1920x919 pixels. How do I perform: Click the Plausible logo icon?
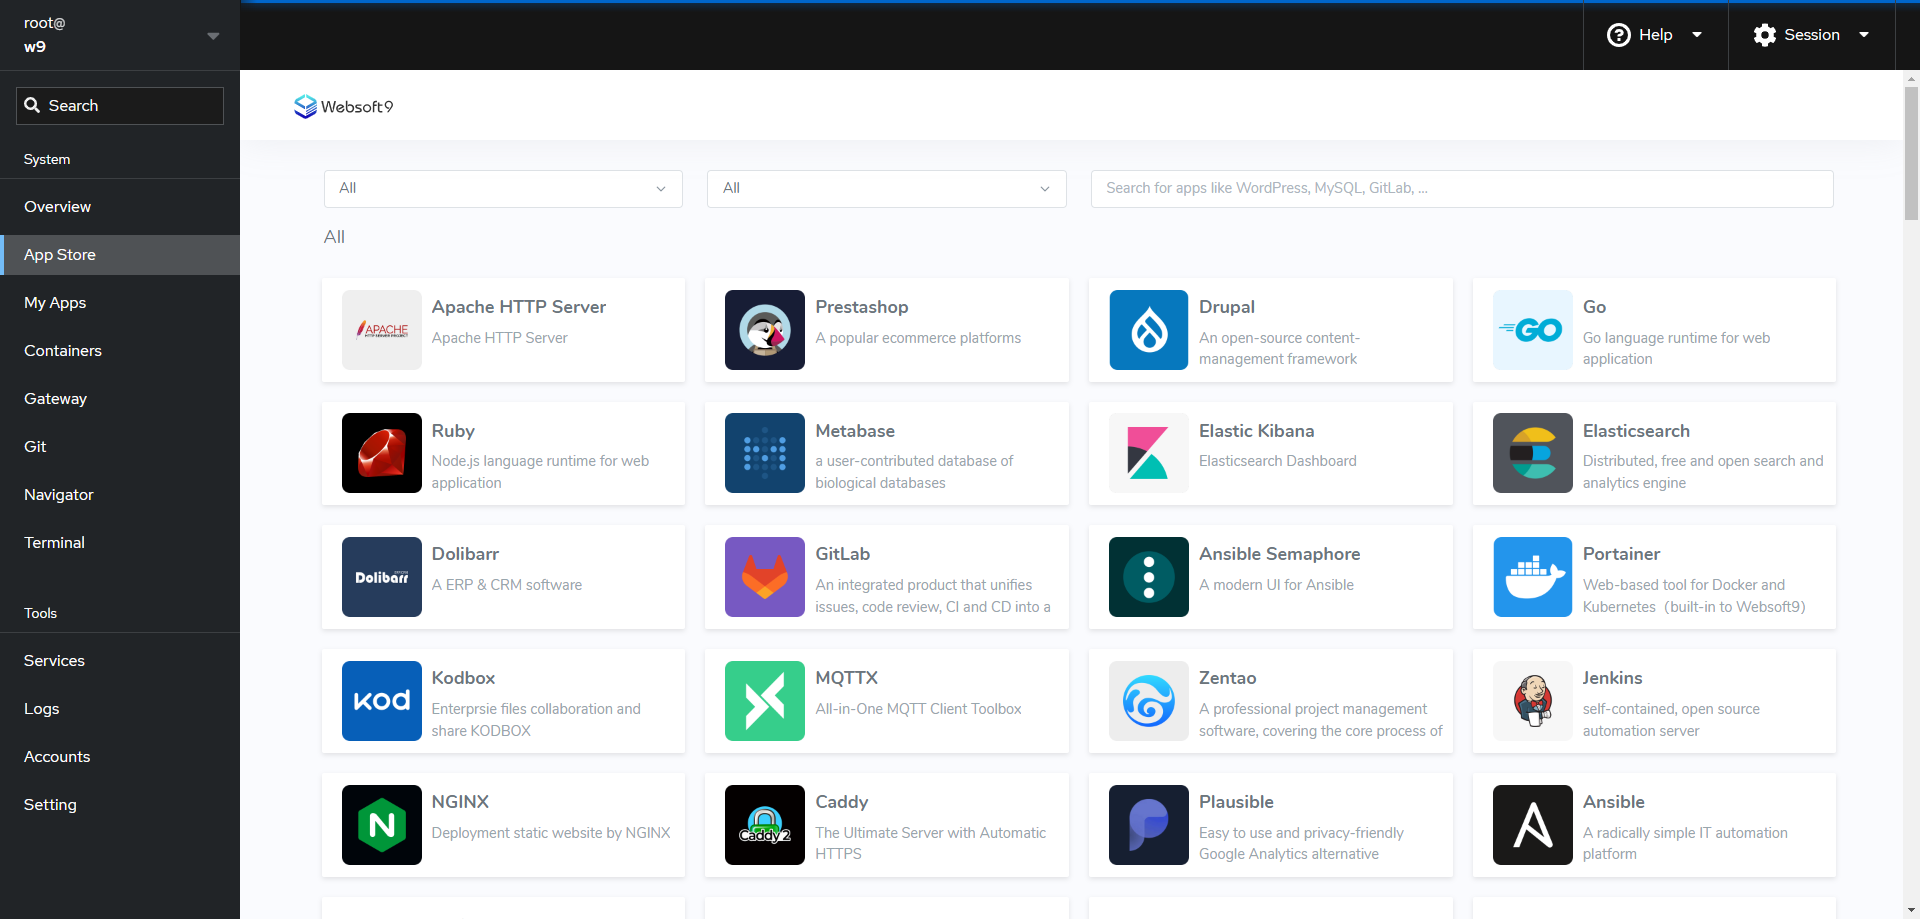point(1149,825)
